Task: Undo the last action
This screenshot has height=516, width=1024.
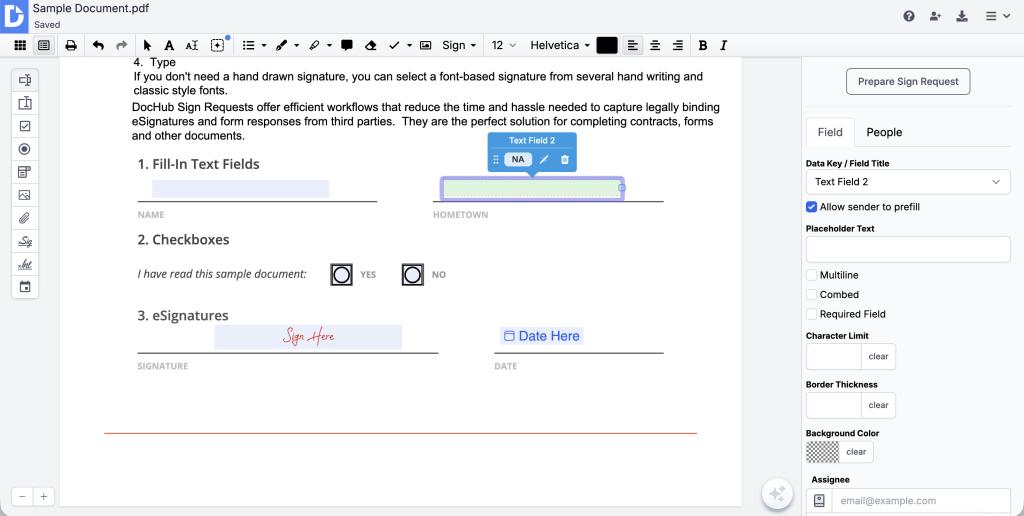Action: tap(98, 45)
